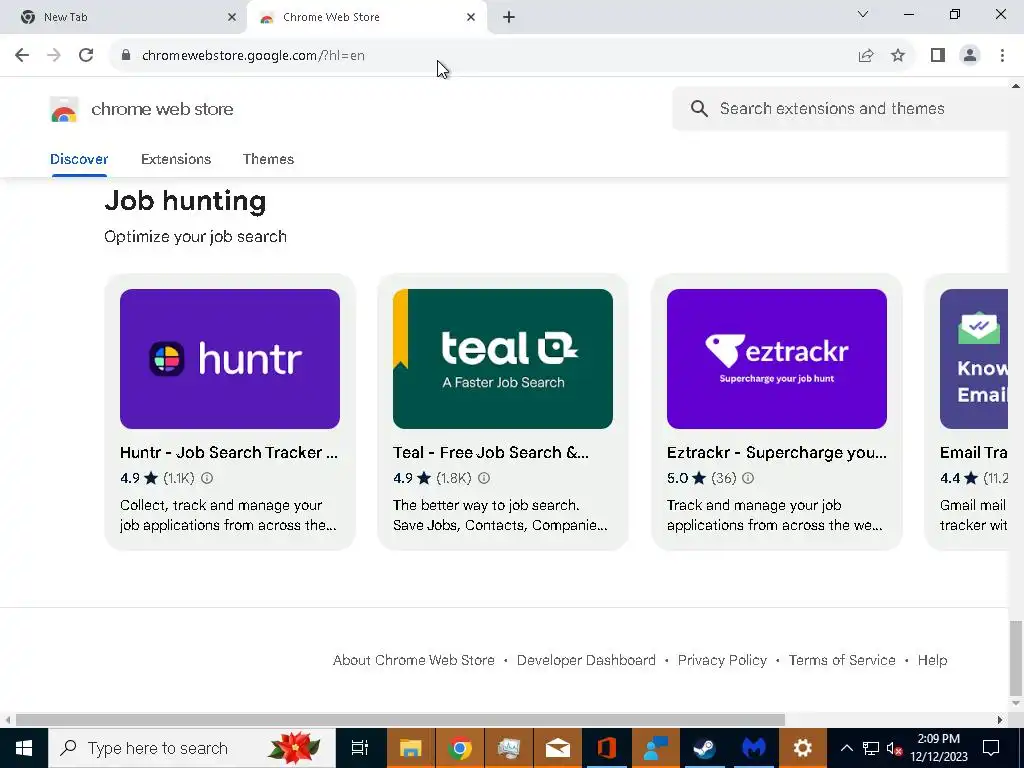Open the Windows Start menu
This screenshot has height=768, width=1024.
tap(24, 748)
